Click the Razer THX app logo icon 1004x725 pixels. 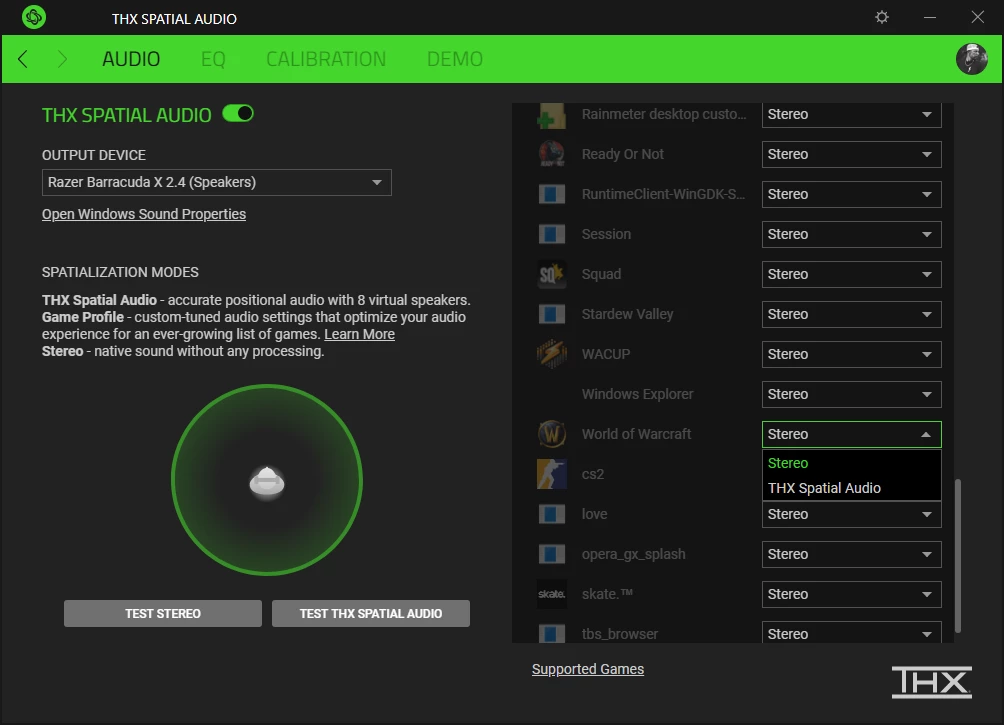(34, 17)
